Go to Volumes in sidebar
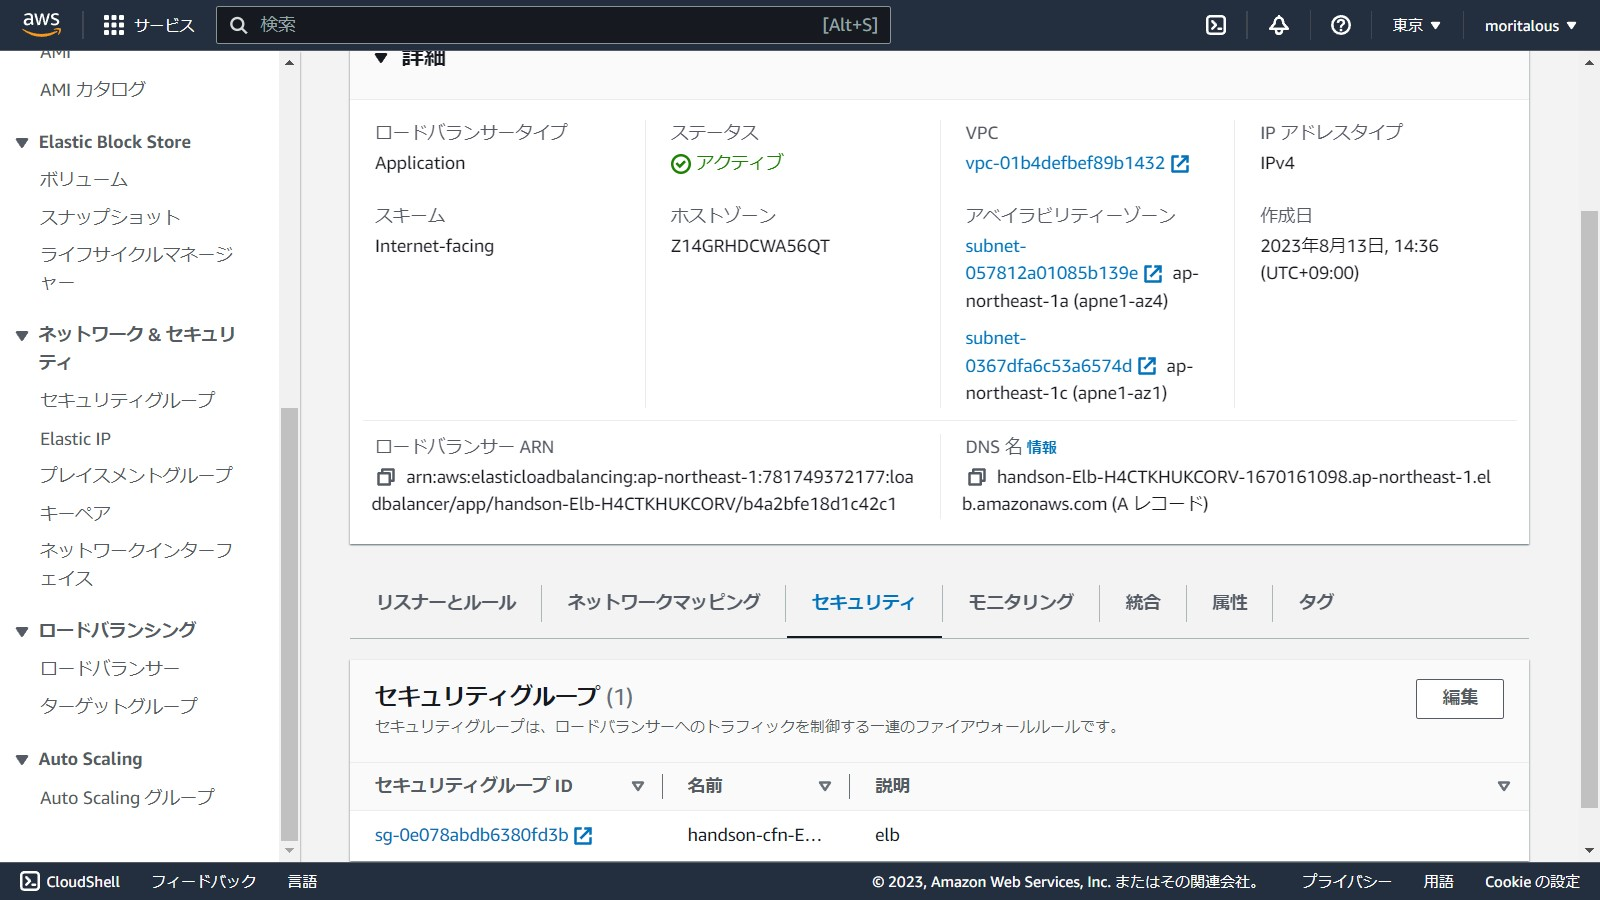This screenshot has height=900, width=1600. [84, 180]
